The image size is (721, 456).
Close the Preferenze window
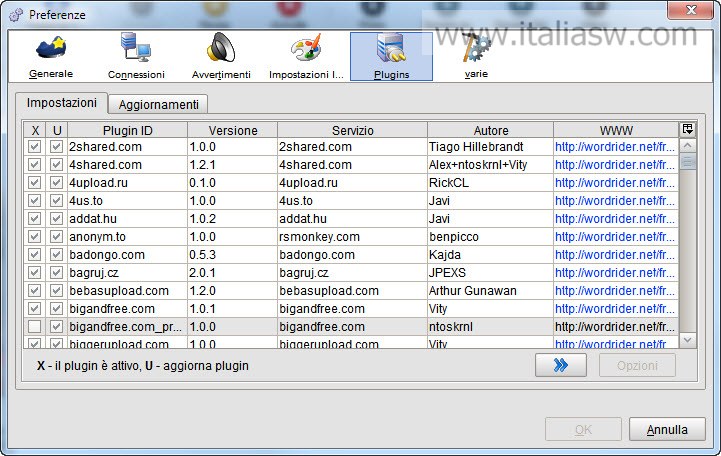(691, 10)
